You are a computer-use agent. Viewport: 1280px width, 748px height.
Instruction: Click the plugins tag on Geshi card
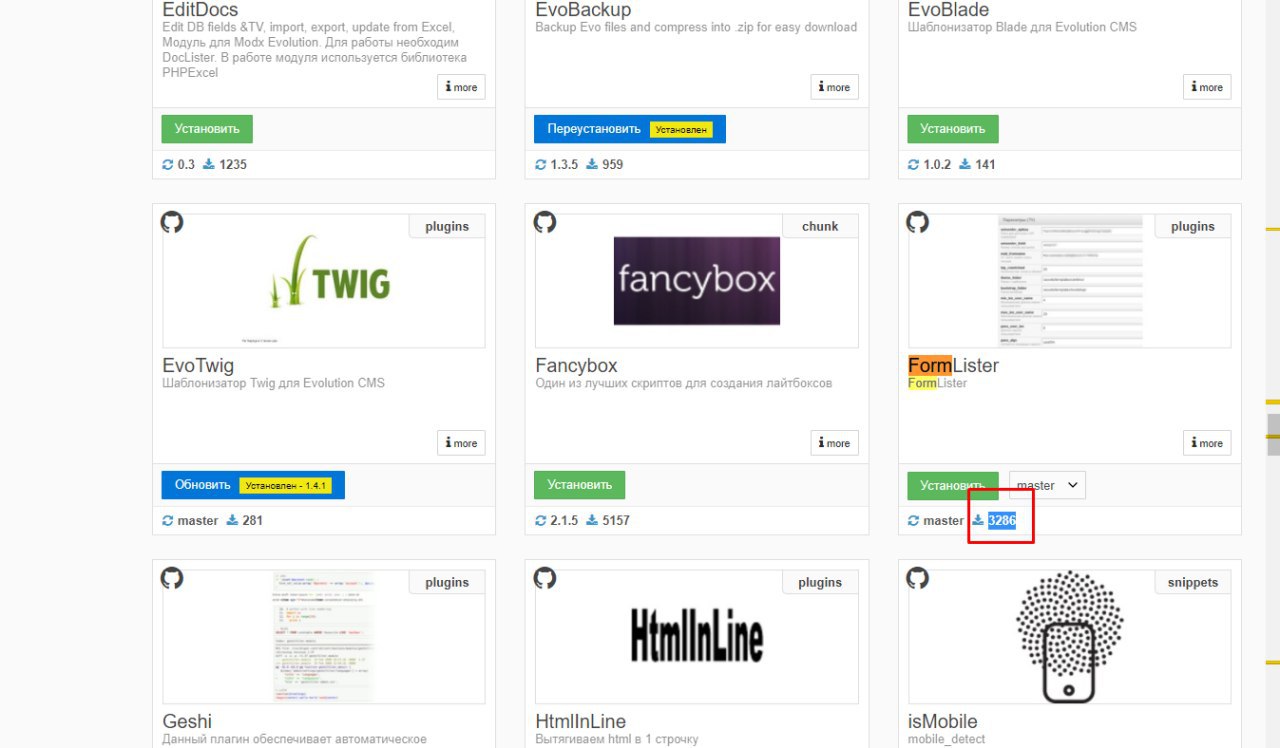pos(447,582)
